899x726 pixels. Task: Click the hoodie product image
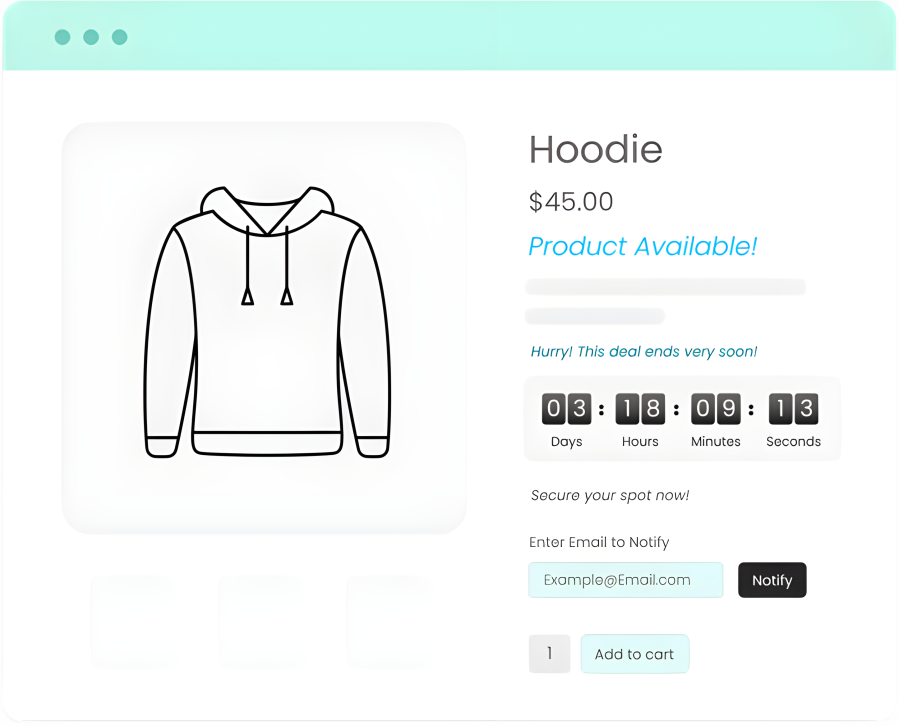click(x=264, y=327)
